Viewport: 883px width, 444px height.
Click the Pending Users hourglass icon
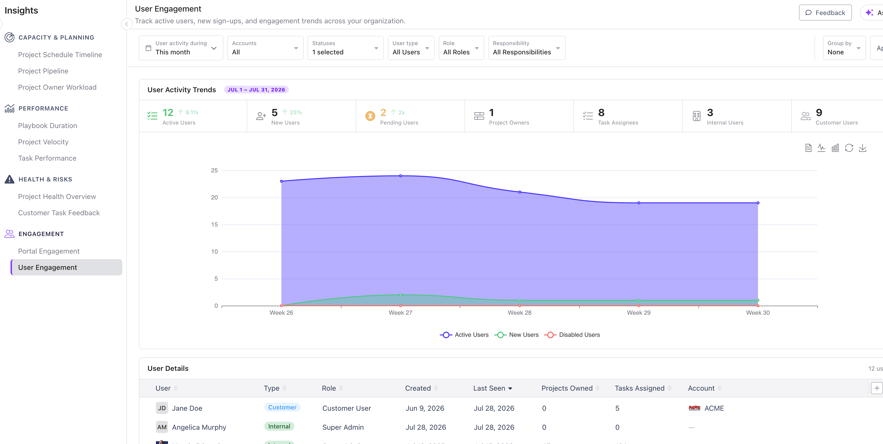coord(370,116)
